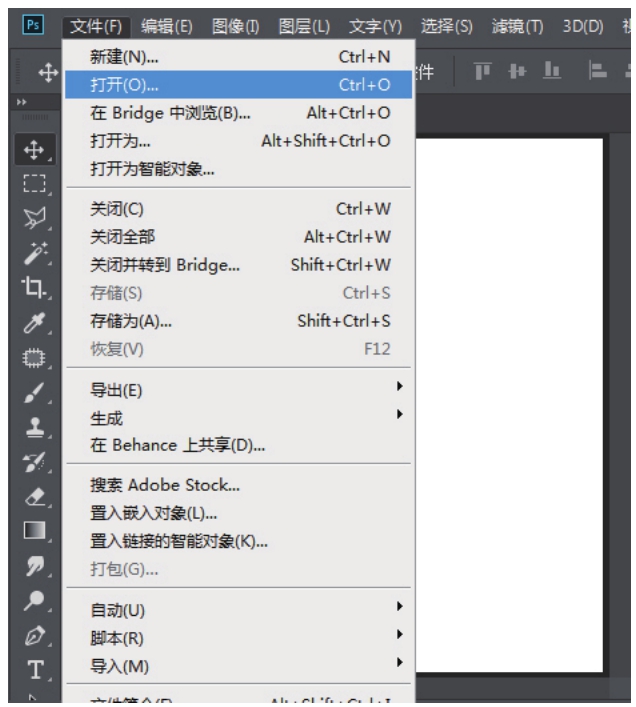
Task: Choose 在 Behance 上共享(D)...
Action: point(238,445)
